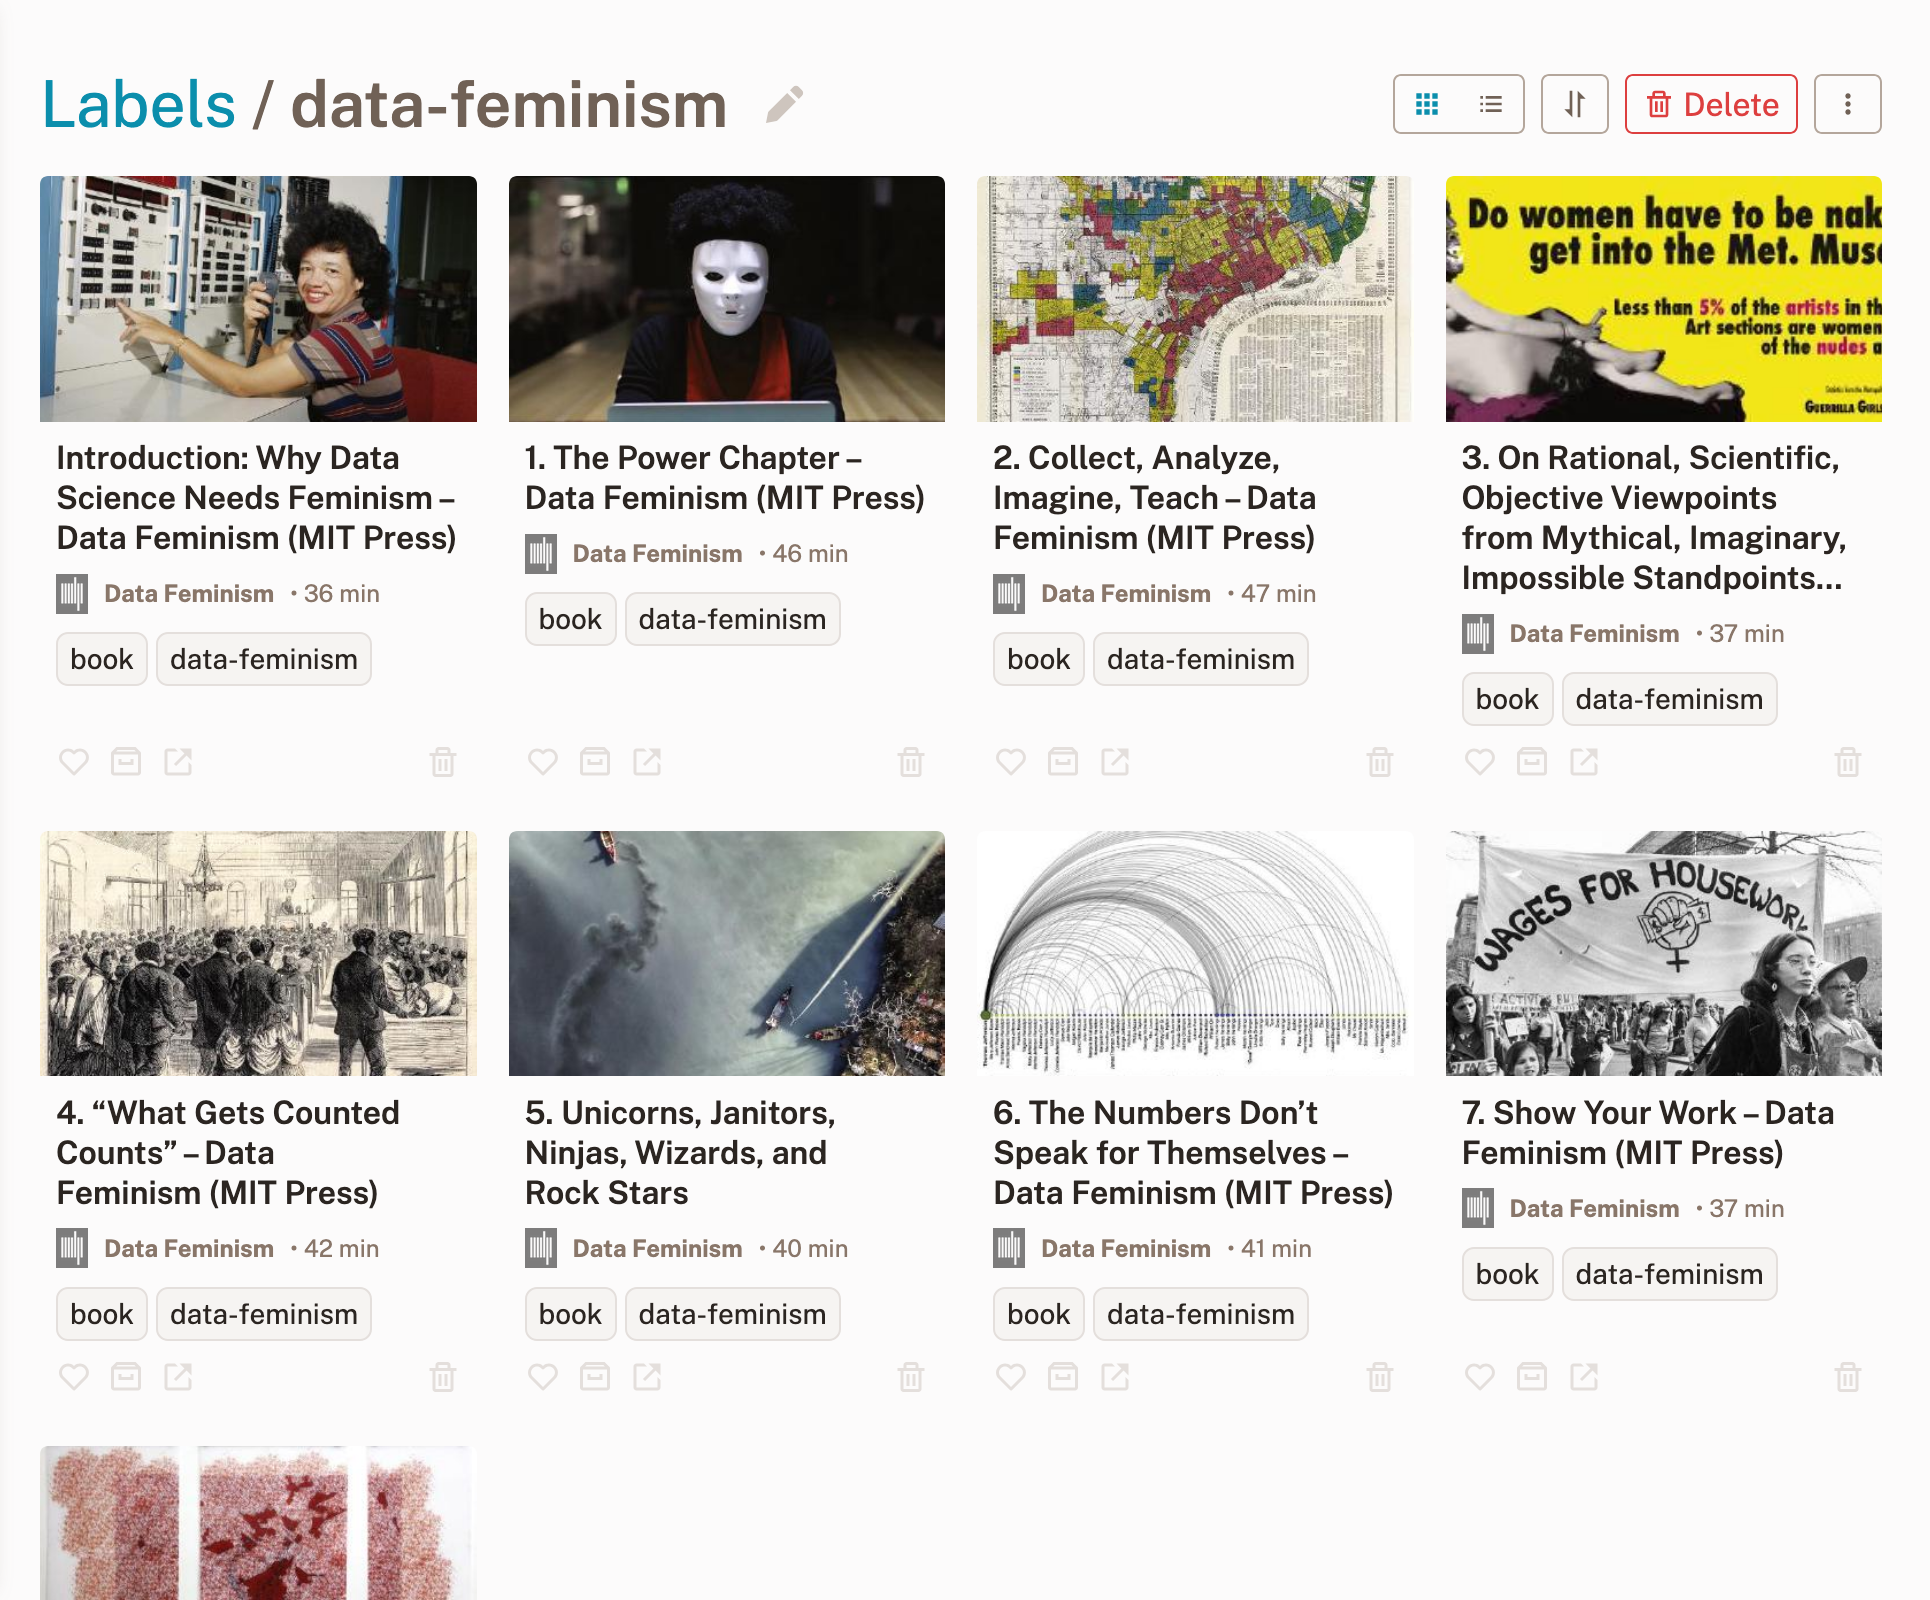
Task: Click data-feminism tag on Numbers Don't Speak card
Action: pyautogui.click(x=1200, y=1314)
